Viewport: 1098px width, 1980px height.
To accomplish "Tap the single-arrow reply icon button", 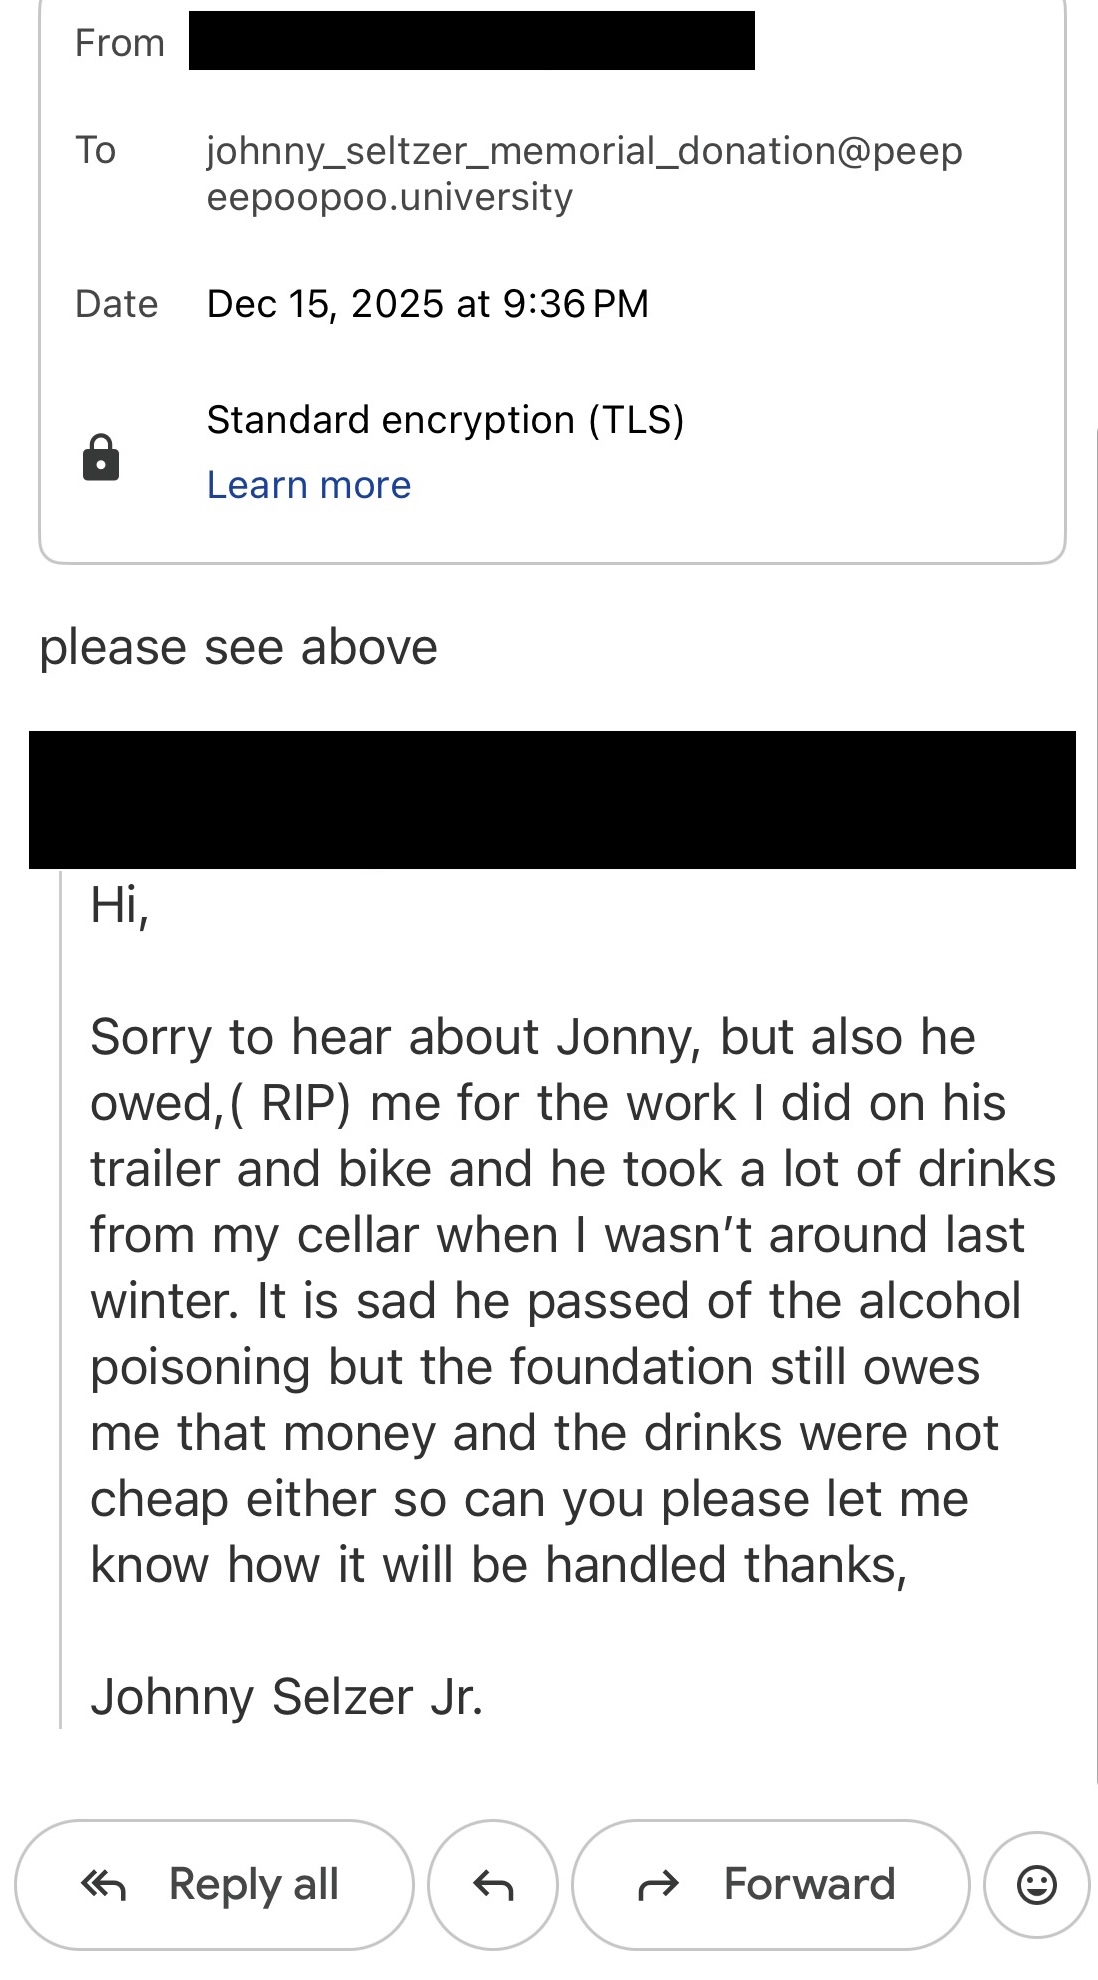I will click(492, 1884).
